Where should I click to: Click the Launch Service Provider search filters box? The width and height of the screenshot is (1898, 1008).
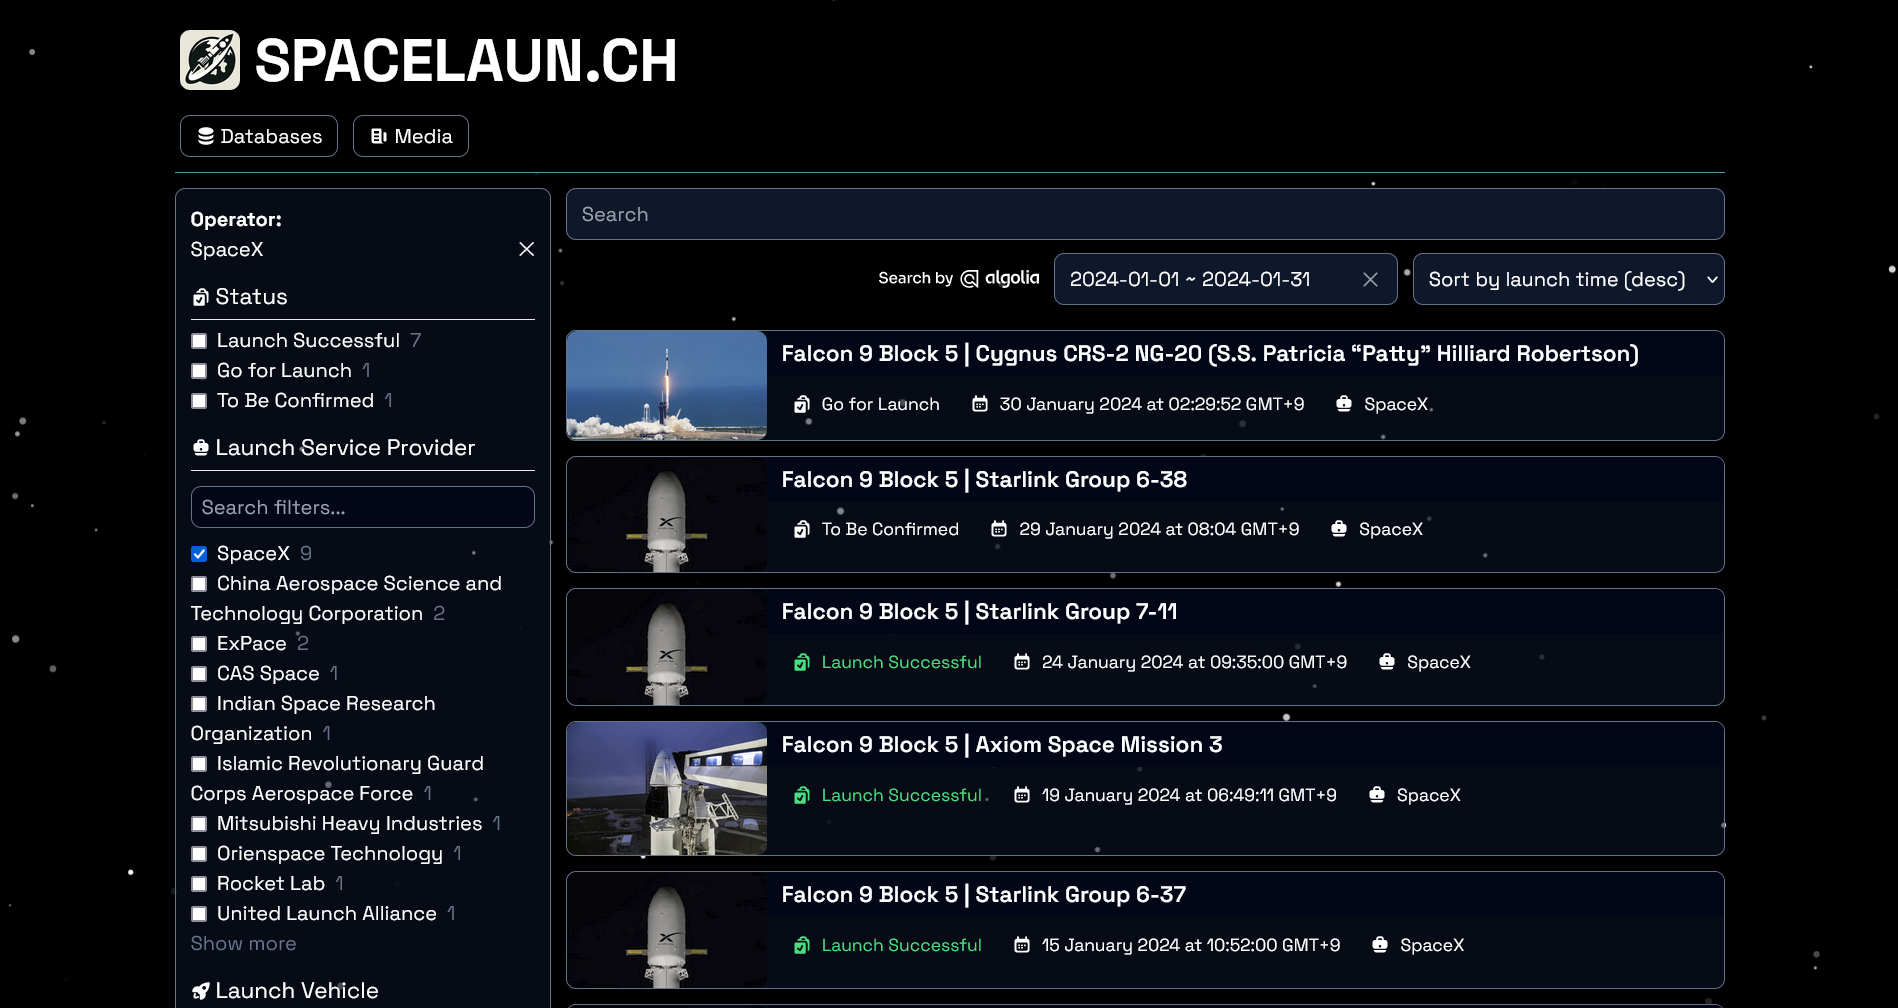click(x=363, y=507)
